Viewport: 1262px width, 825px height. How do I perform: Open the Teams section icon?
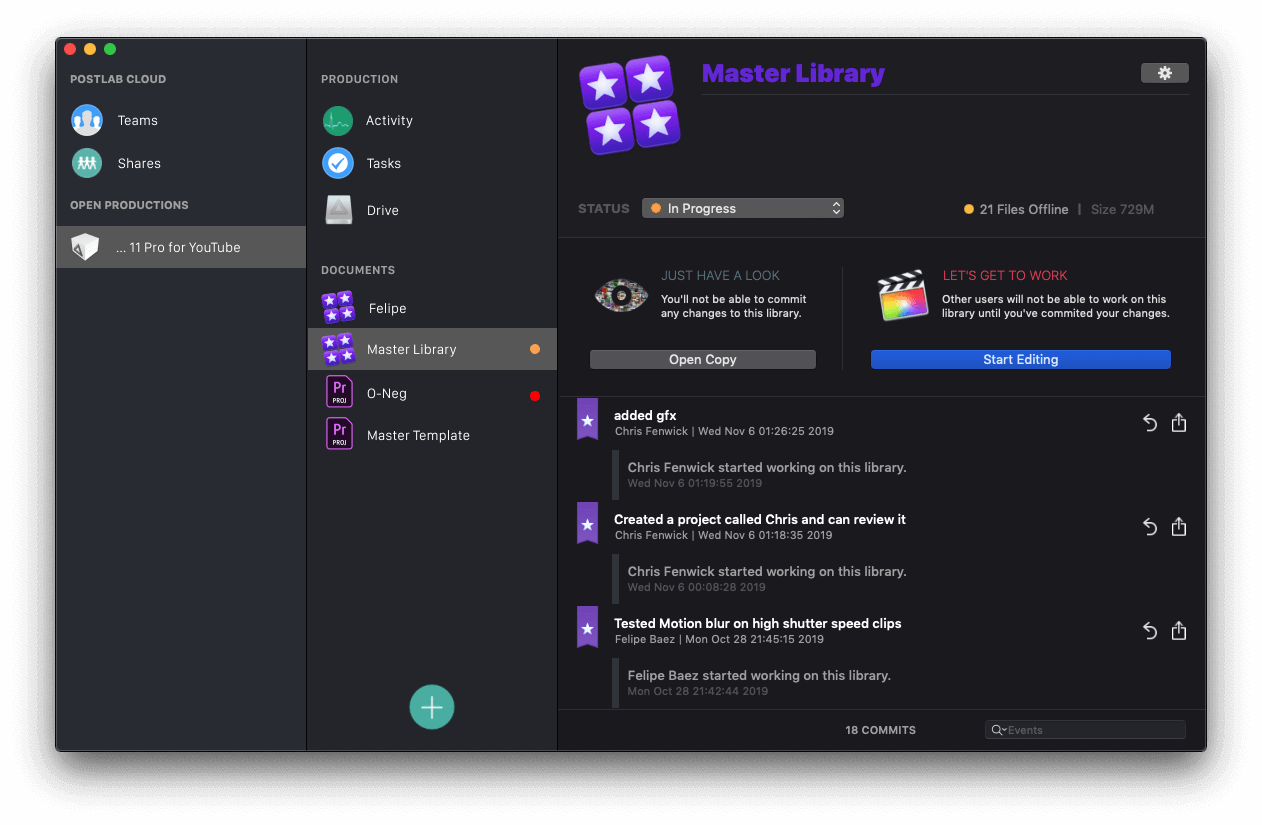click(87, 120)
